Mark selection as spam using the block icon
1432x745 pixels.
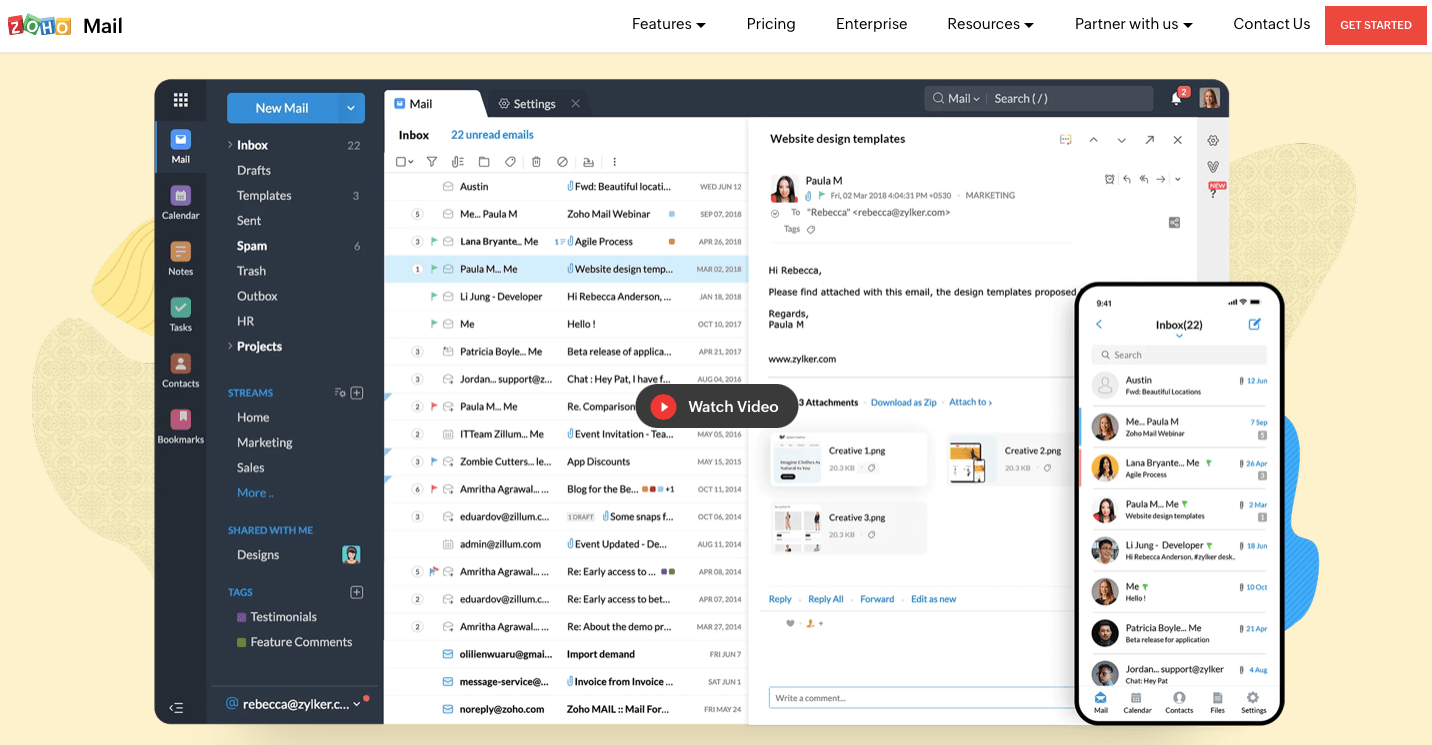(562, 161)
